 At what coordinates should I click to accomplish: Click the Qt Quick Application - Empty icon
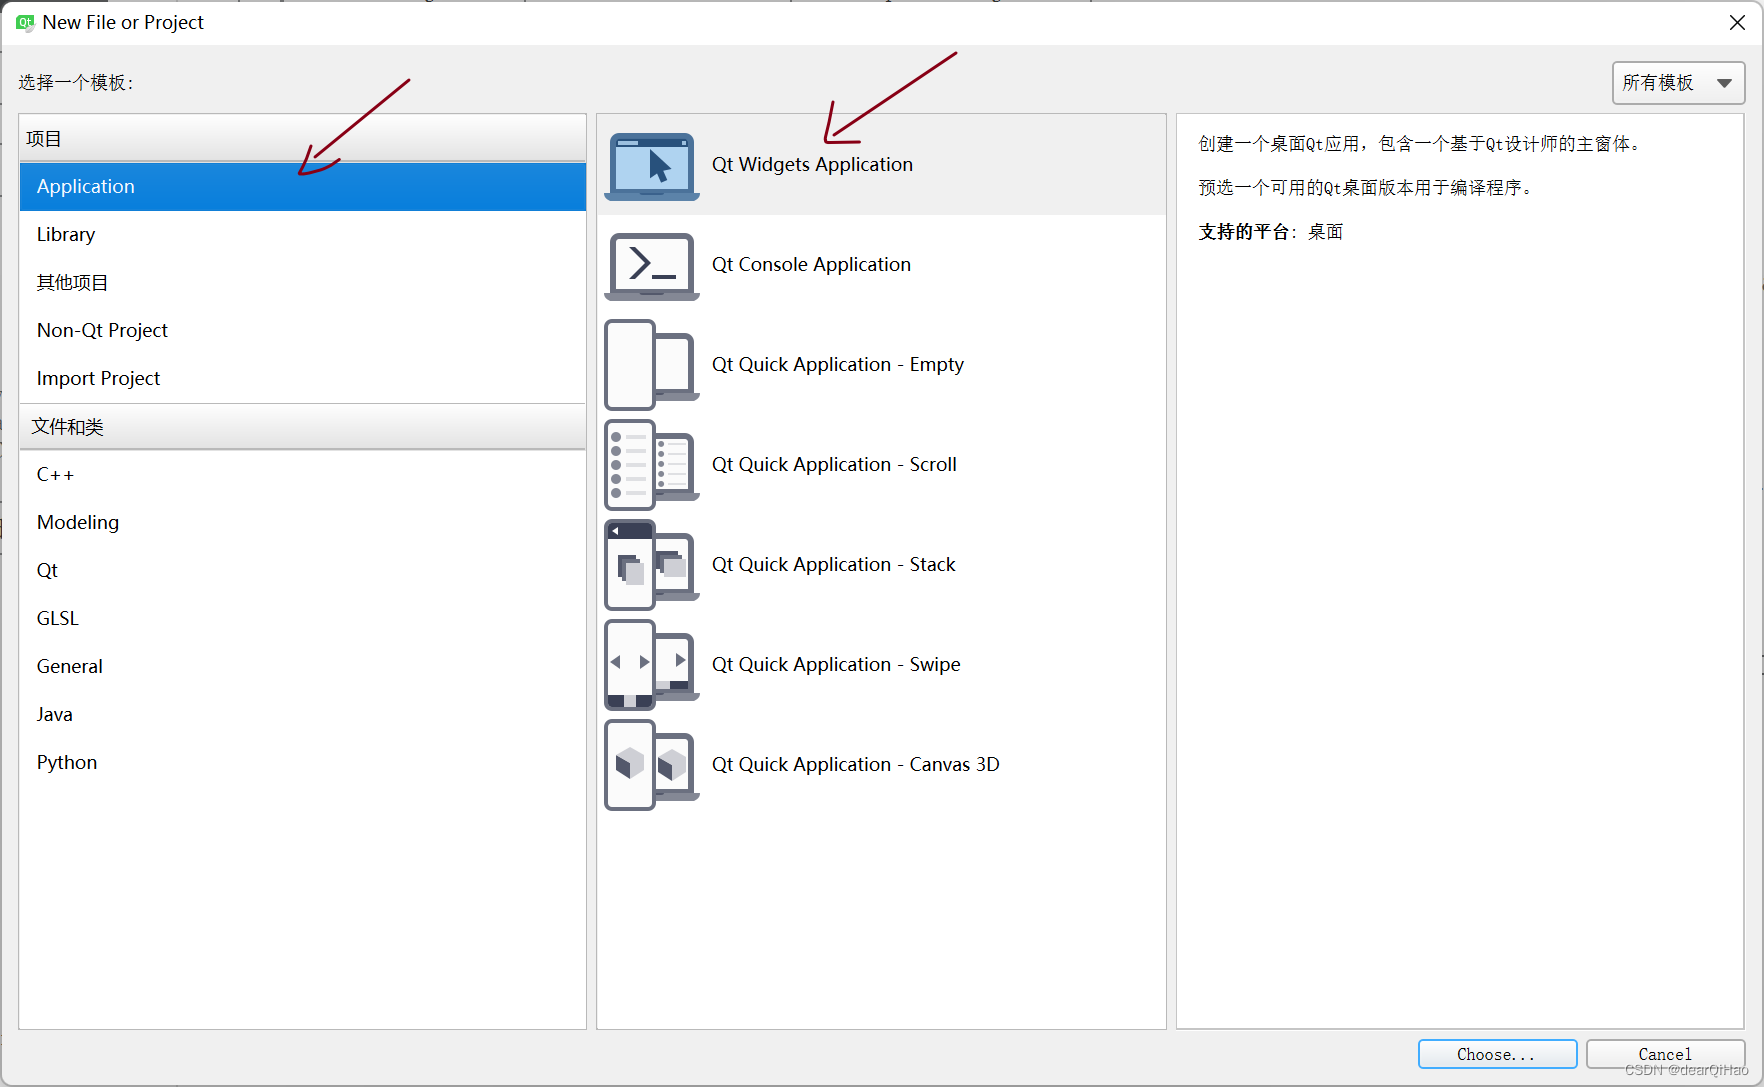click(x=652, y=365)
